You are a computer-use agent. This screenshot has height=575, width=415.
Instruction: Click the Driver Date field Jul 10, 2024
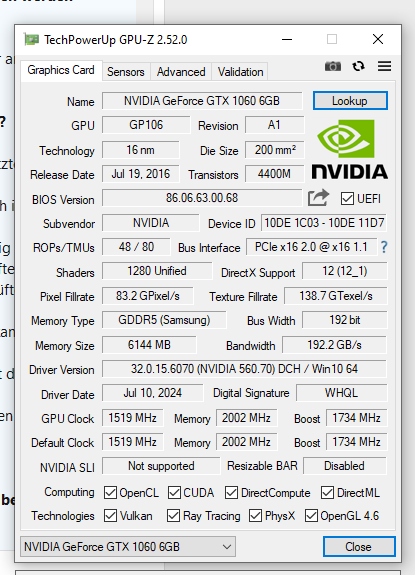[153, 393]
